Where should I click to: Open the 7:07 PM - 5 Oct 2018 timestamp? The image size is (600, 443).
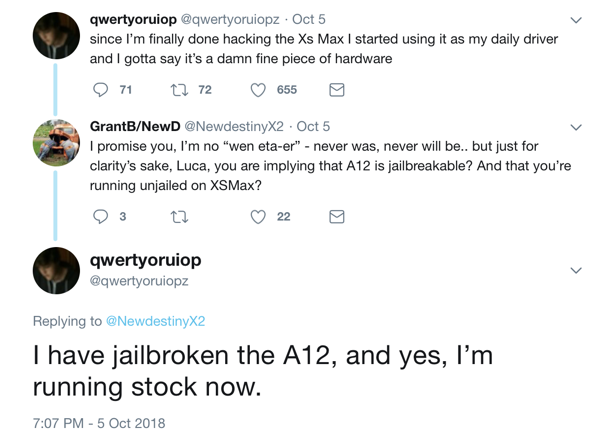click(99, 423)
